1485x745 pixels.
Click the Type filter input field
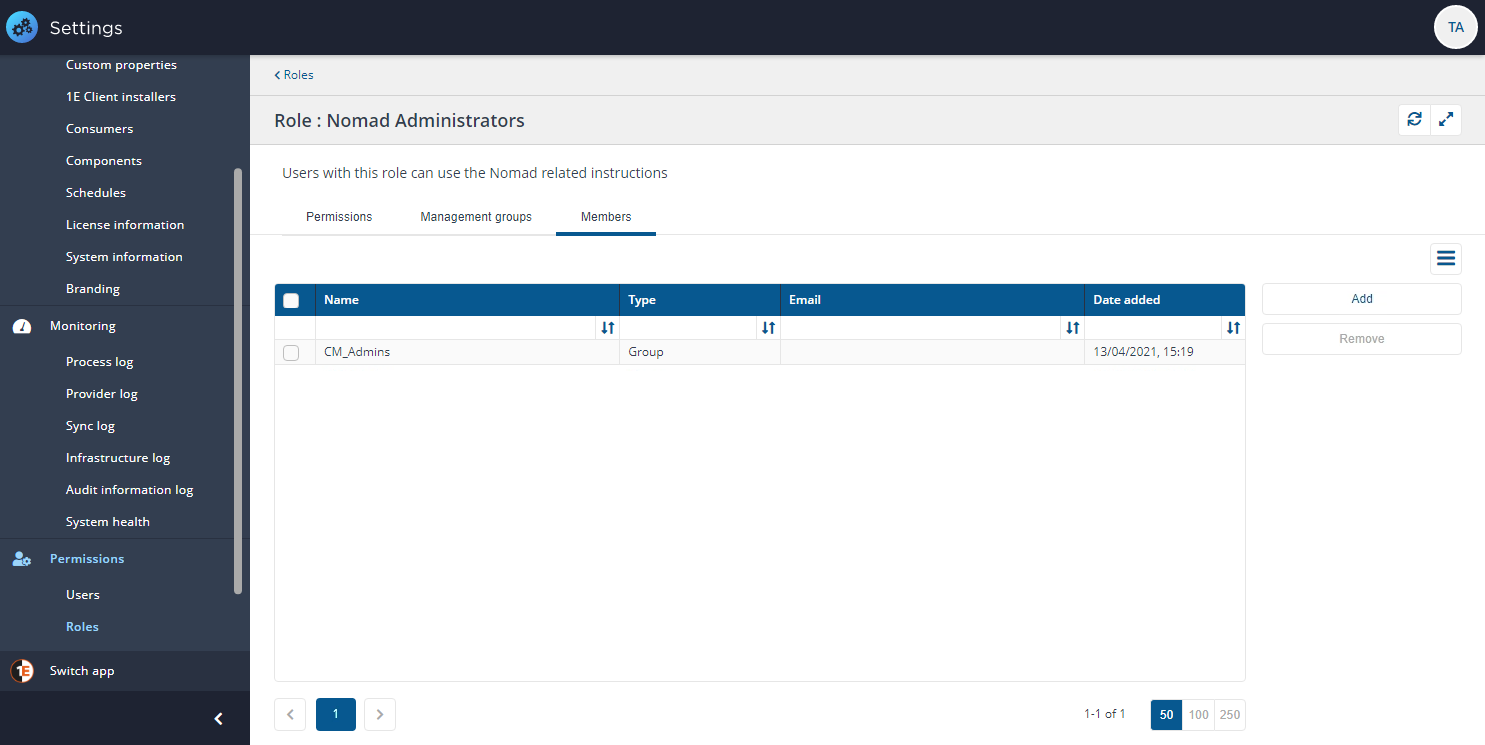coord(688,328)
